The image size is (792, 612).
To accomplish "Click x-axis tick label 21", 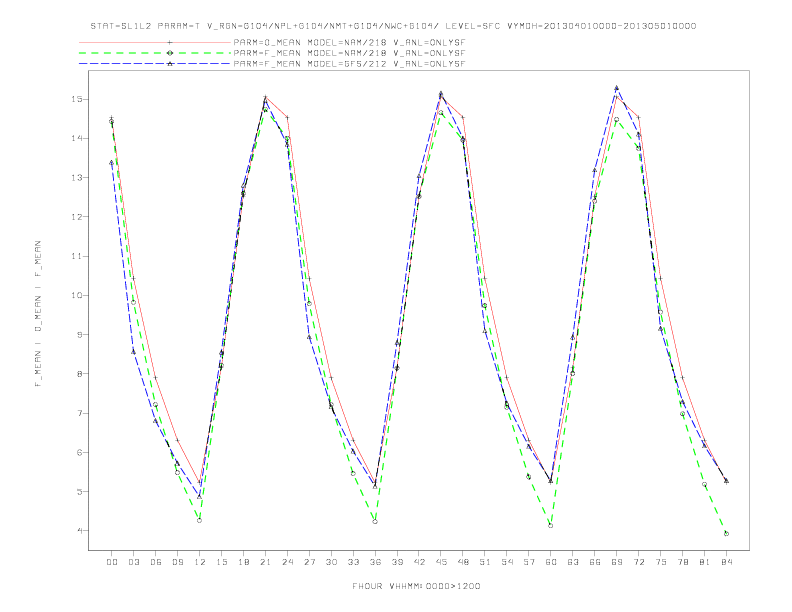I will pos(265,562).
